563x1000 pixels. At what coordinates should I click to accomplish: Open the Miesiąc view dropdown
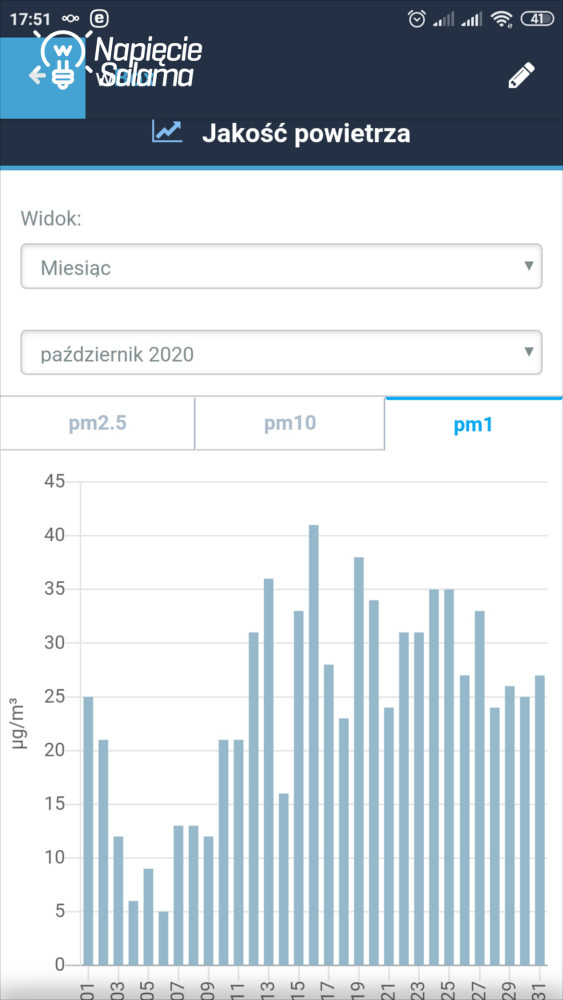(281, 266)
